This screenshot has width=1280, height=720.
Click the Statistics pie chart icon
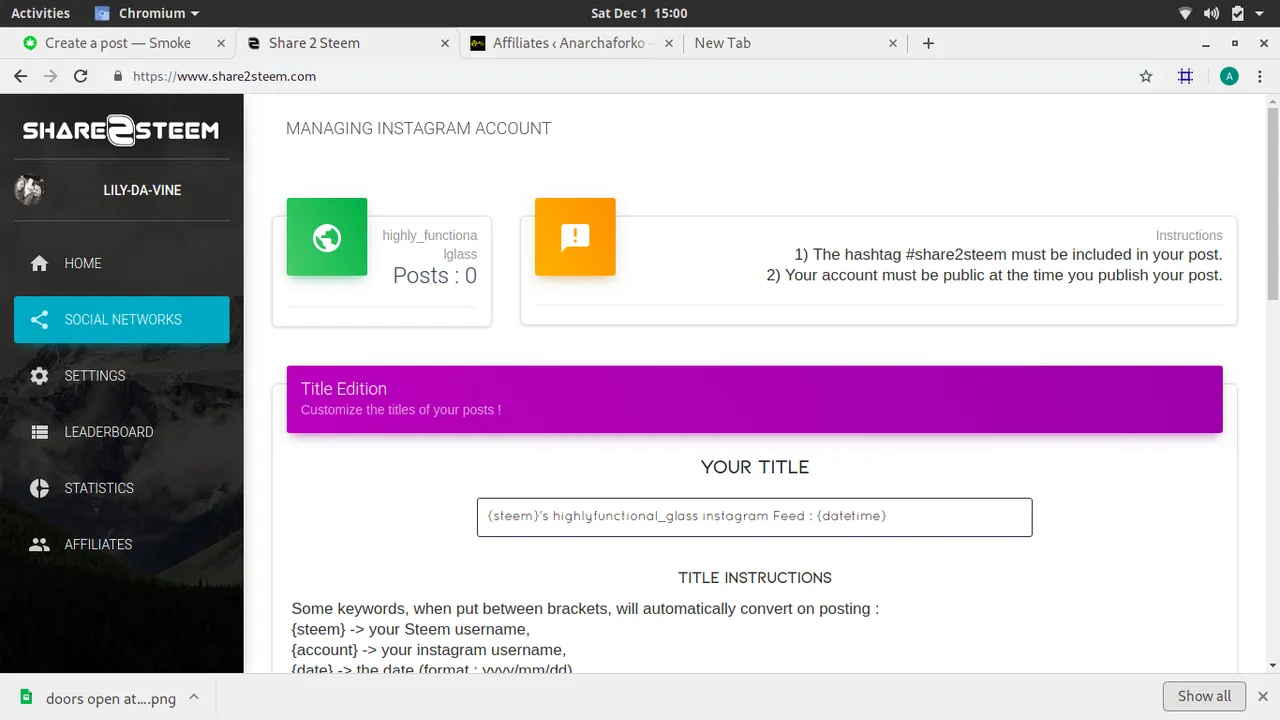39,488
